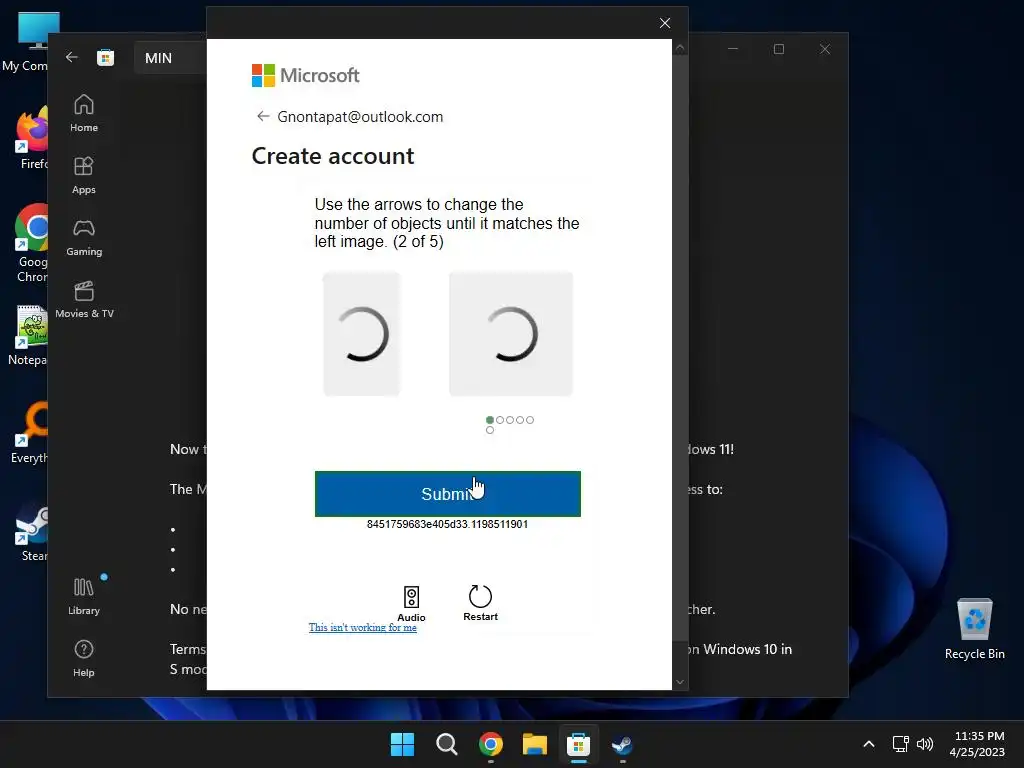Select the Recycle Bin desktop icon
The width and height of the screenshot is (1024, 768).
[x=974, y=630]
